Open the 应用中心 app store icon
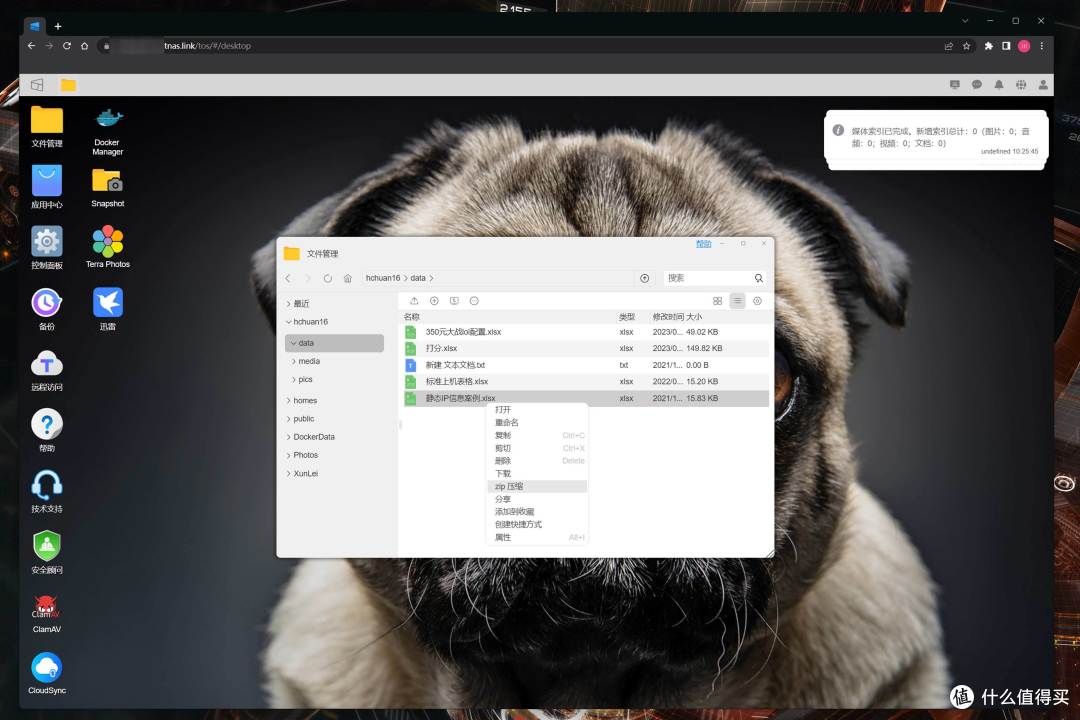This screenshot has width=1080, height=720. click(x=47, y=187)
